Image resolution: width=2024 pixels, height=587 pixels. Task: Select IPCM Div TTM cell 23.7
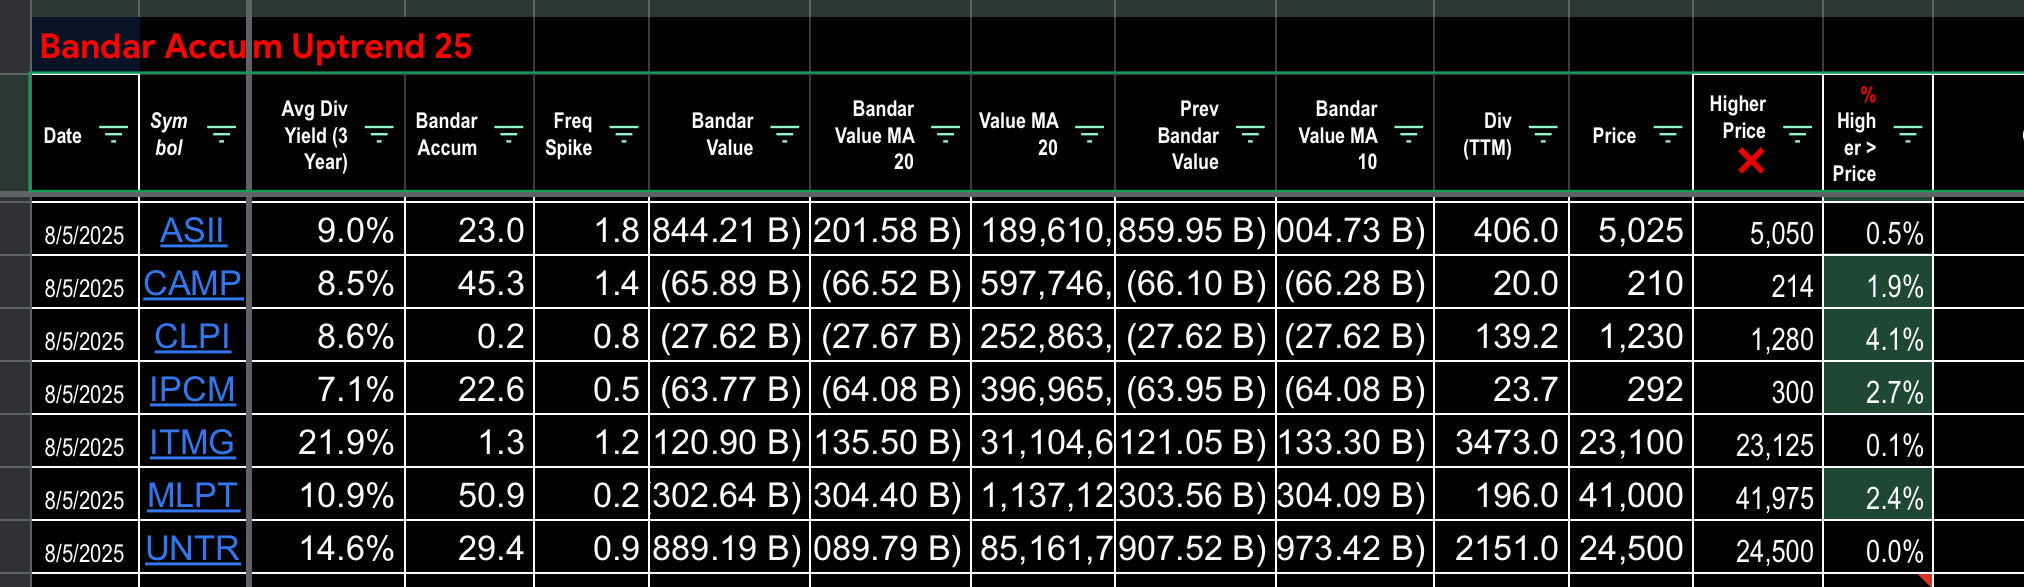pyautogui.click(x=1501, y=389)
